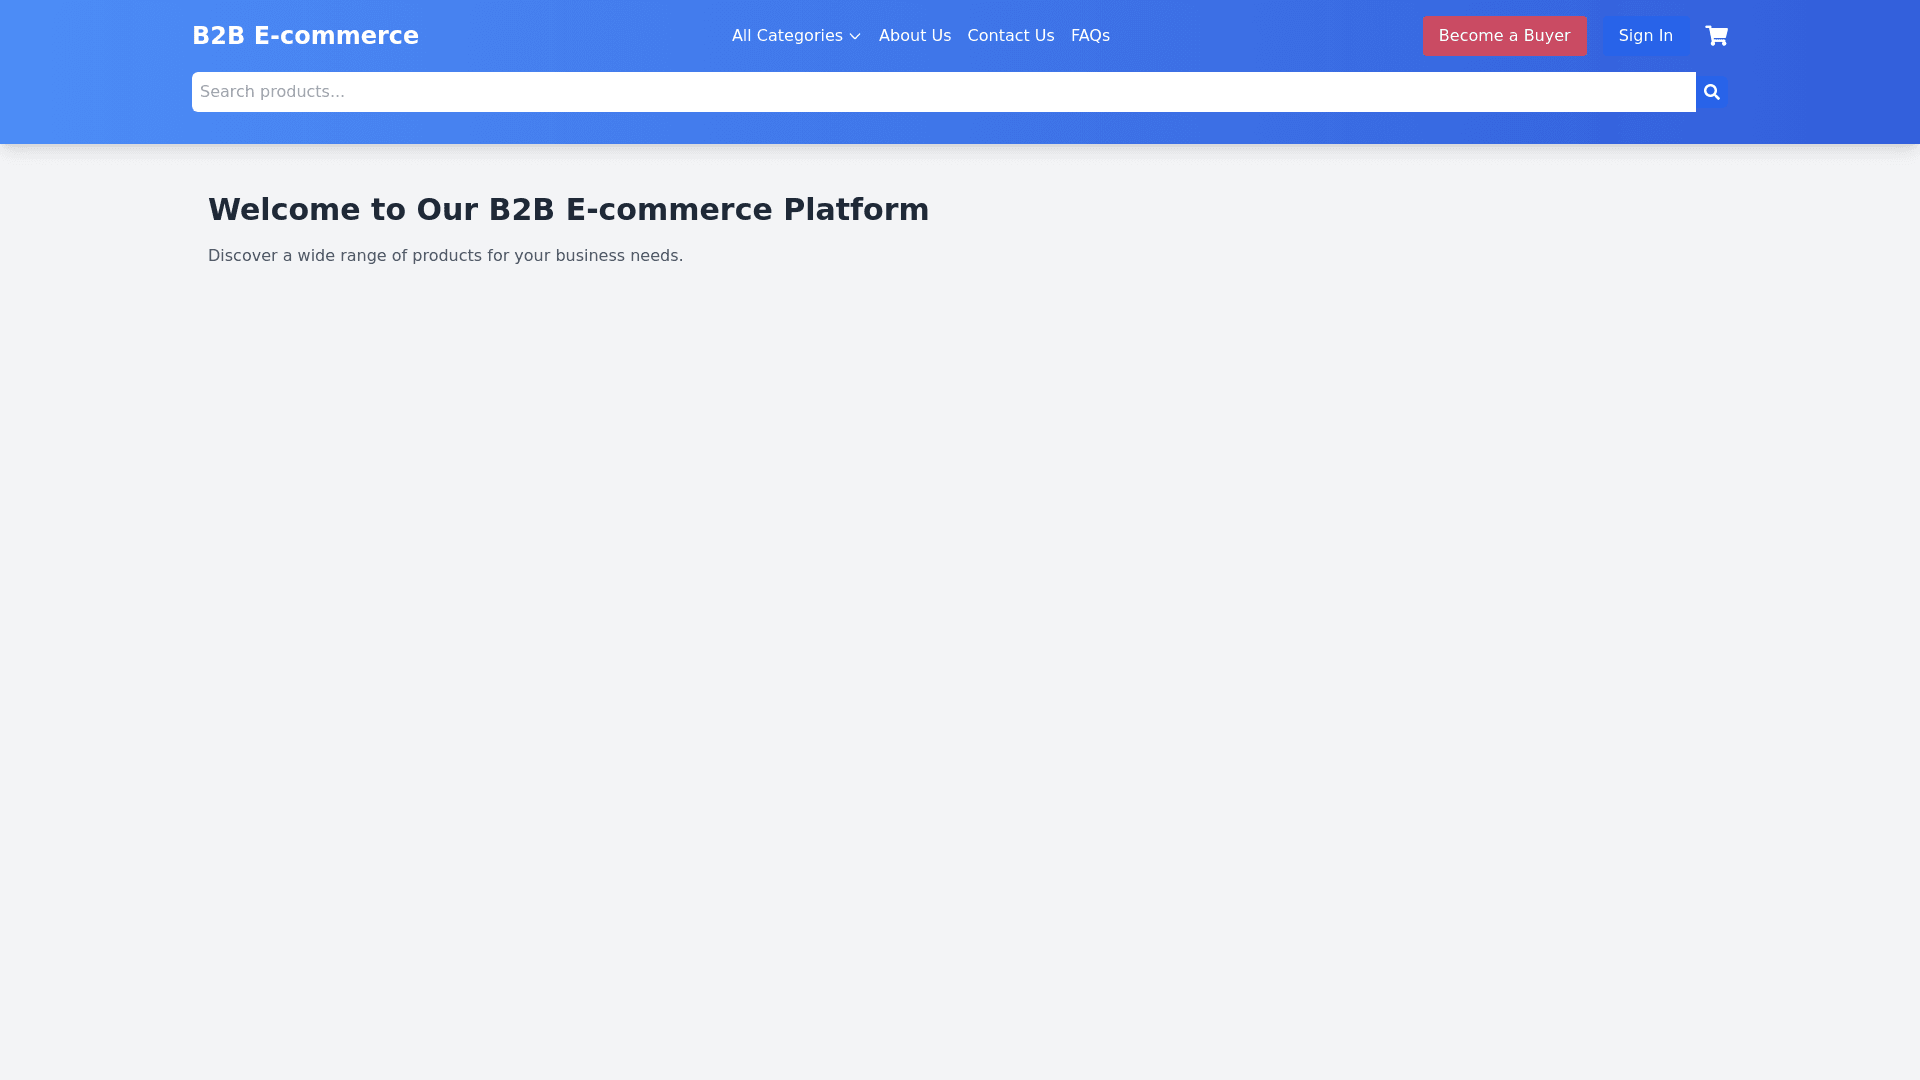The height and width of the screenshot is (1080, 1920).
Task: Click the Welcome to Our B2B heading
Action: (568, 210)
